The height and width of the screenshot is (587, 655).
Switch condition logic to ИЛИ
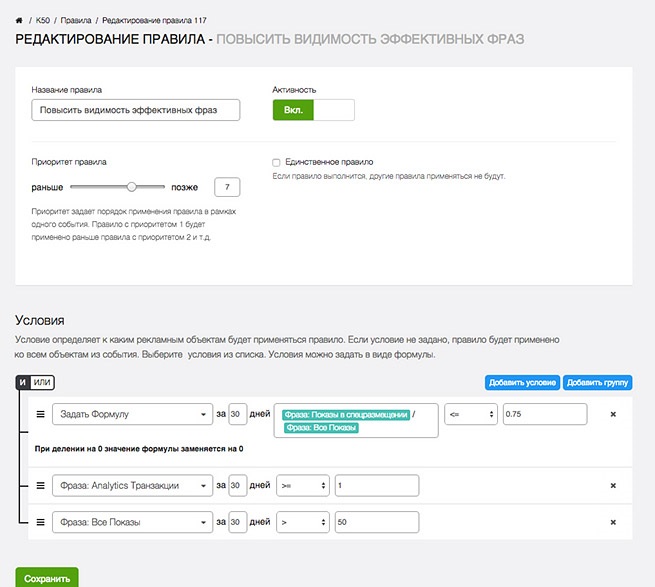[x=41, y=383]
